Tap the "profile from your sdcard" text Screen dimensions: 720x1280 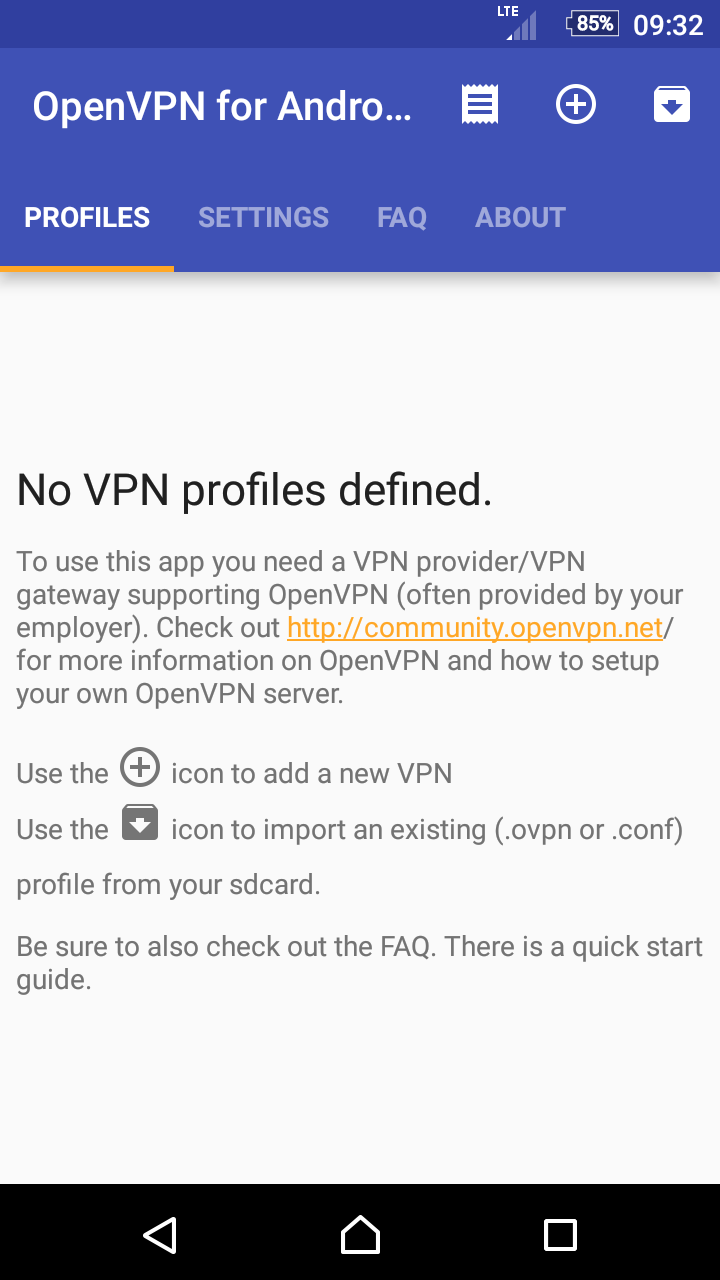coord(168,886)
